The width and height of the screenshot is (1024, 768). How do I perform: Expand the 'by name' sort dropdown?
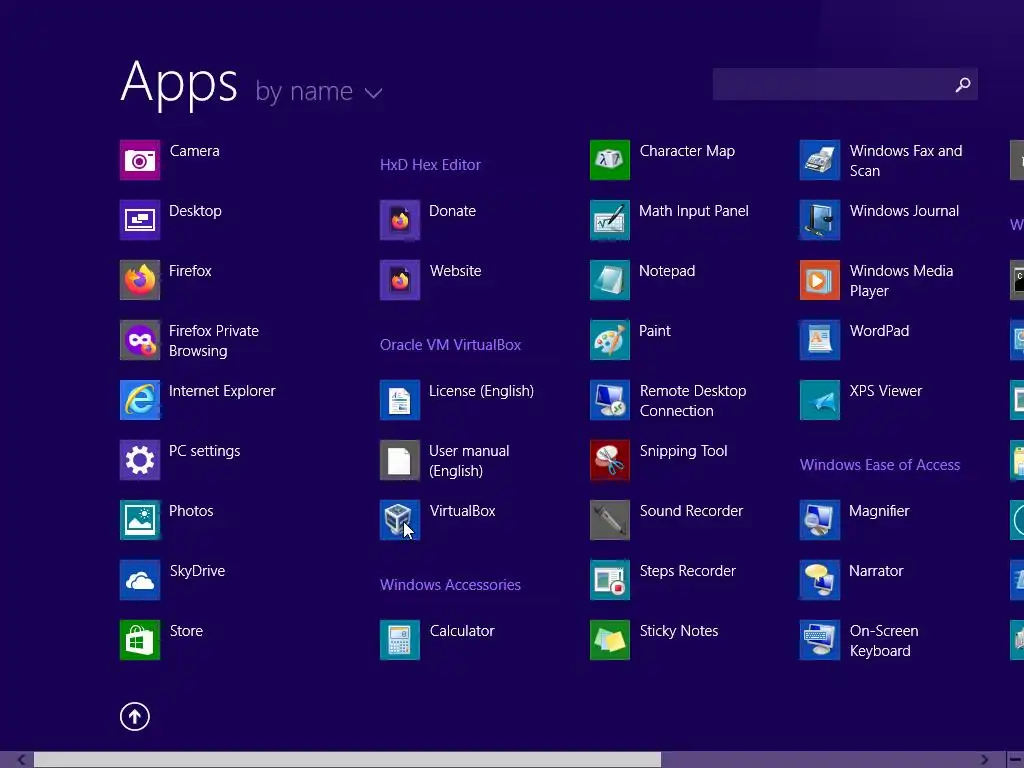319,91
